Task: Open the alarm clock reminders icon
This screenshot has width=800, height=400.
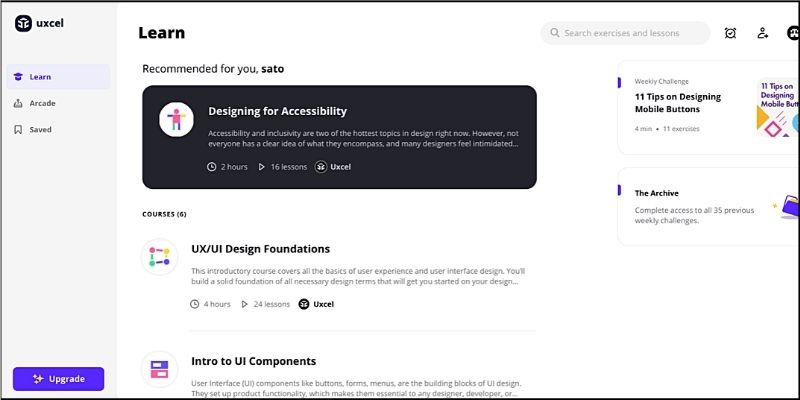Action: [x=730, y=33]
